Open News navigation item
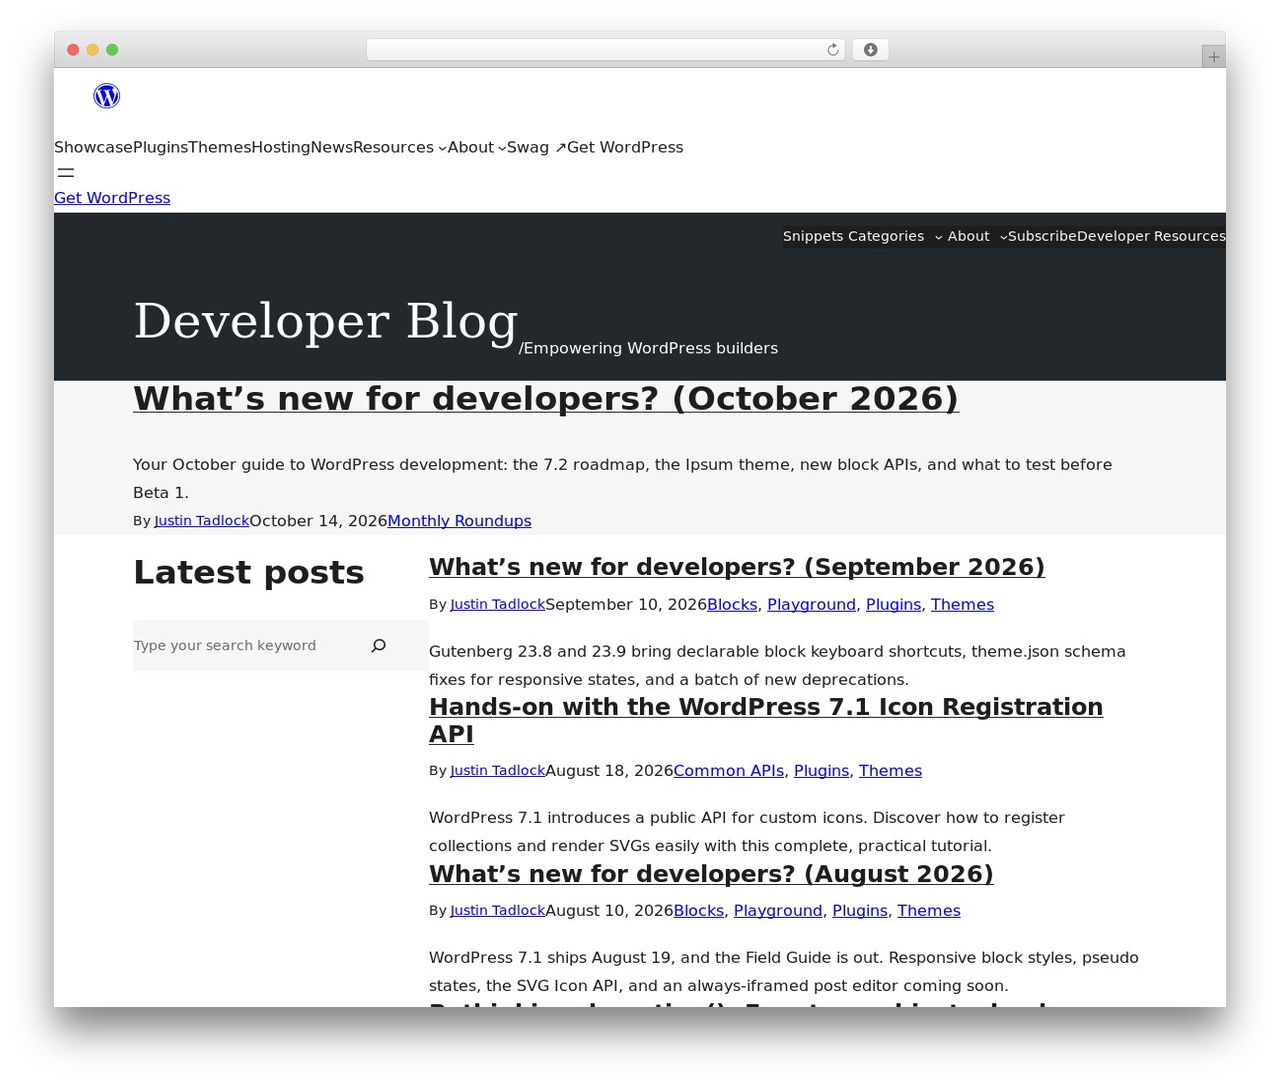This screenshot has height=1084, width=1280. tap(331, 147)
